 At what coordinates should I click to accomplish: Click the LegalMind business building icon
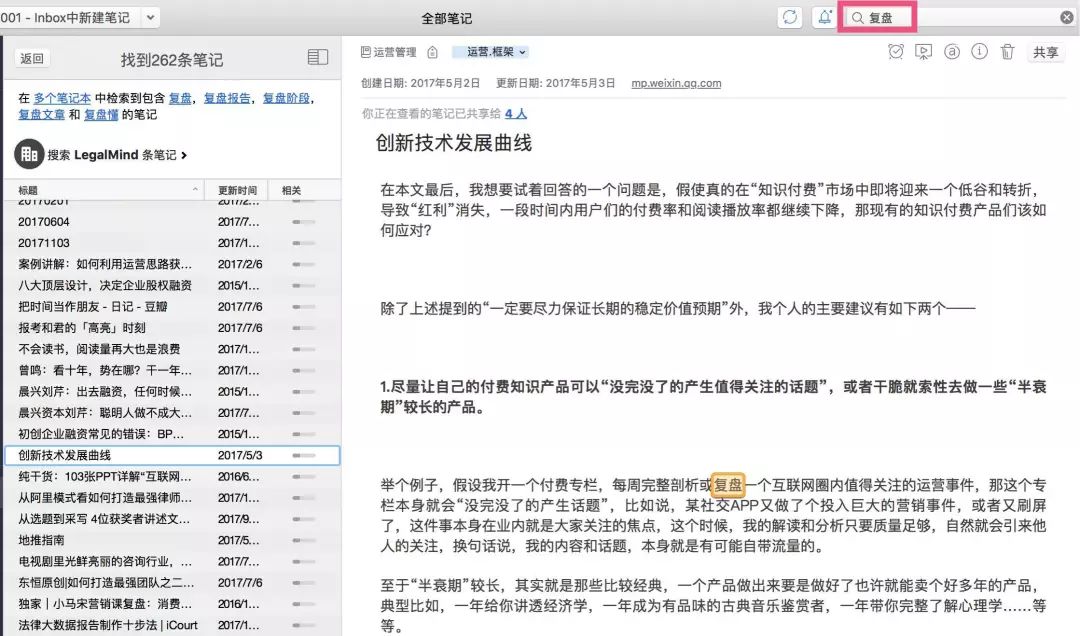29,154
